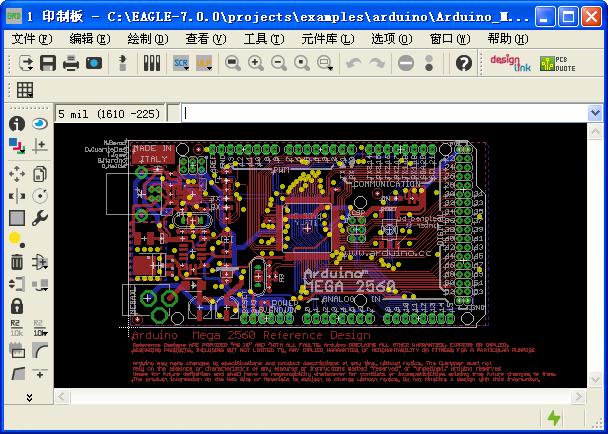608x434 pixels.
Task: Select the Delete trash can tool
Action: 17,262
